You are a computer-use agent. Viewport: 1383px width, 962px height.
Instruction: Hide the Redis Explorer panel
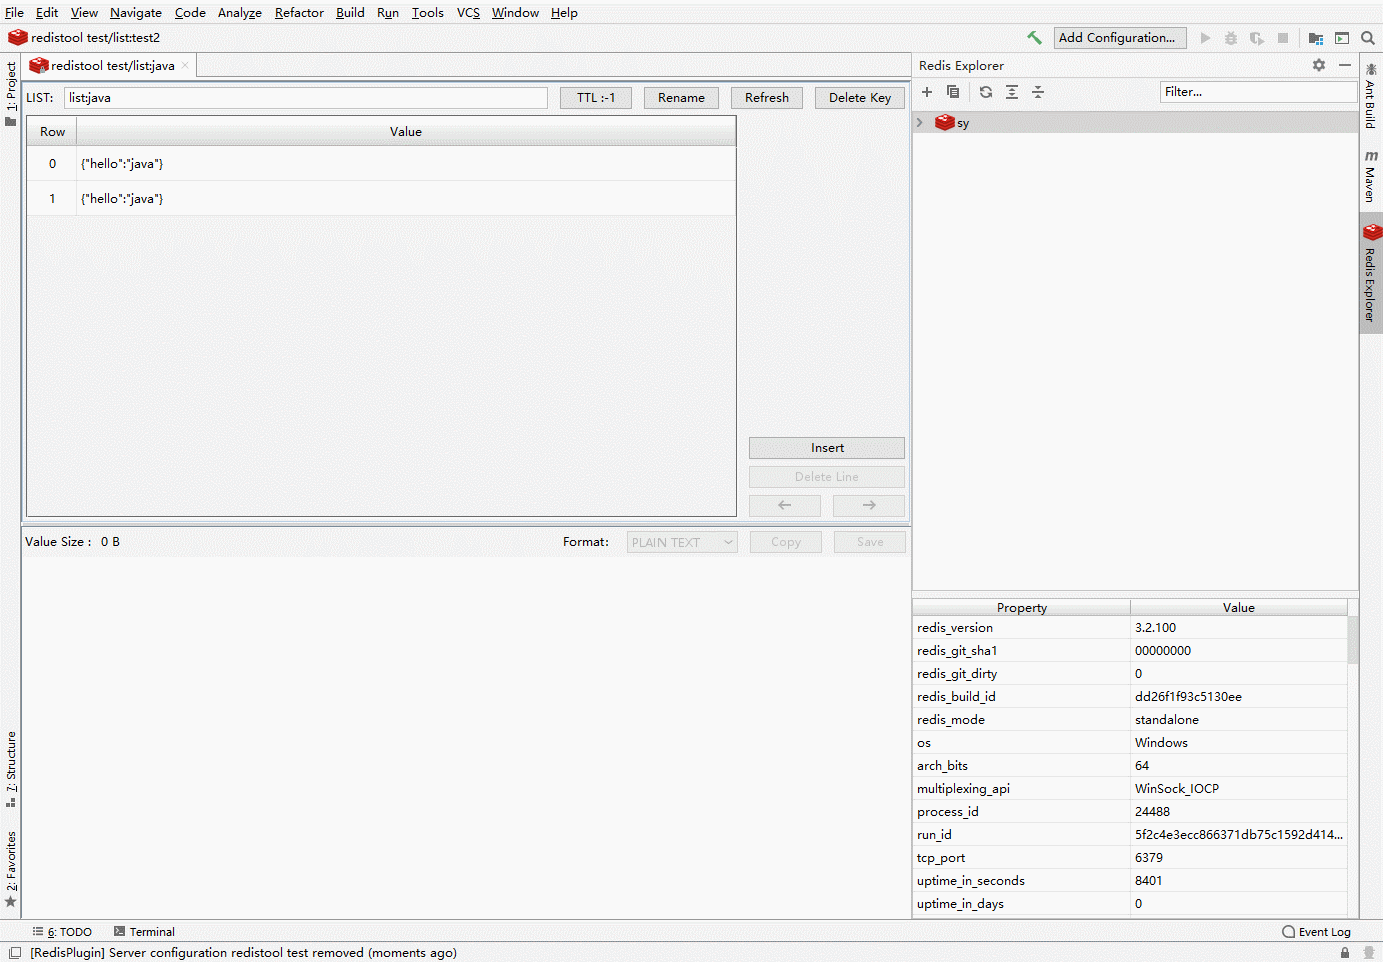tap(1345, 65)
